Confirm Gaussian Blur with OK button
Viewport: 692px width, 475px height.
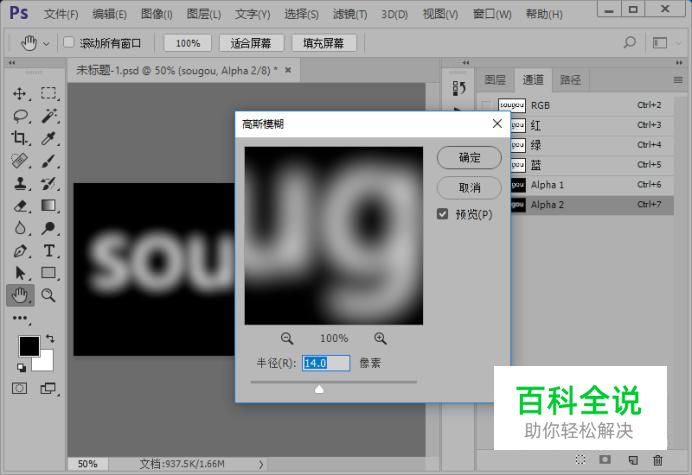click(x=469, y=158)
